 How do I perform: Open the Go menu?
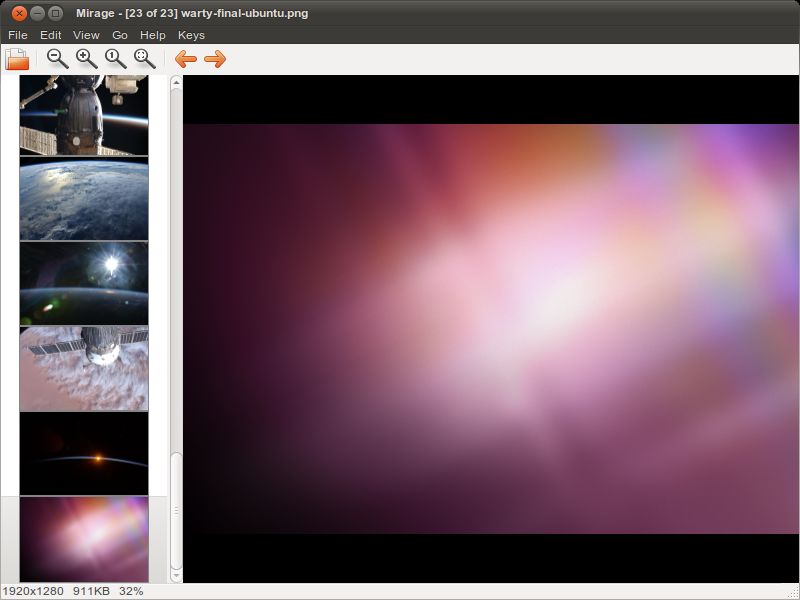[120, 35]
